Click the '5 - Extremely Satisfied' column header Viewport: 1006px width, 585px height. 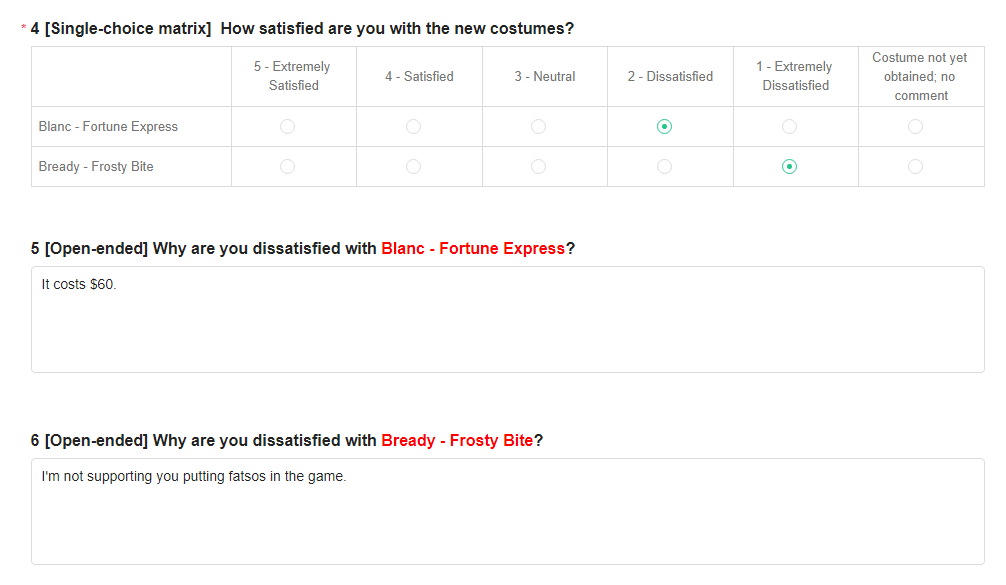pos(293,76)
